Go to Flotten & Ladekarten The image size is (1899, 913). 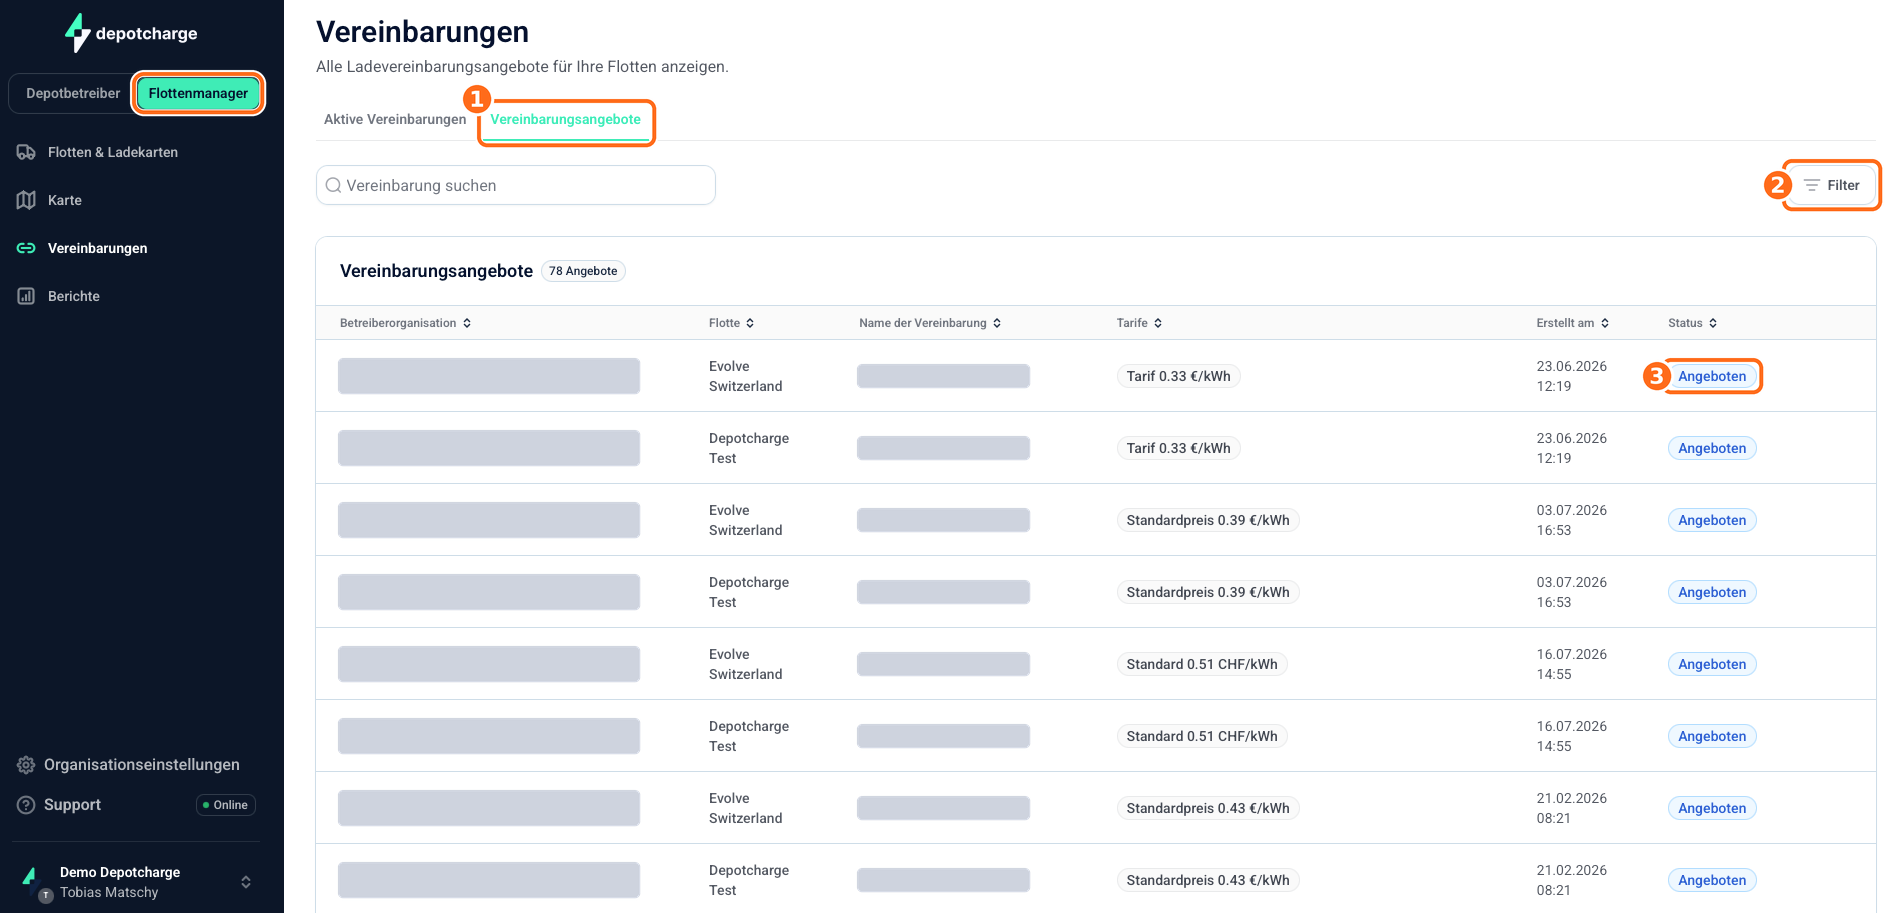[113, 152]
